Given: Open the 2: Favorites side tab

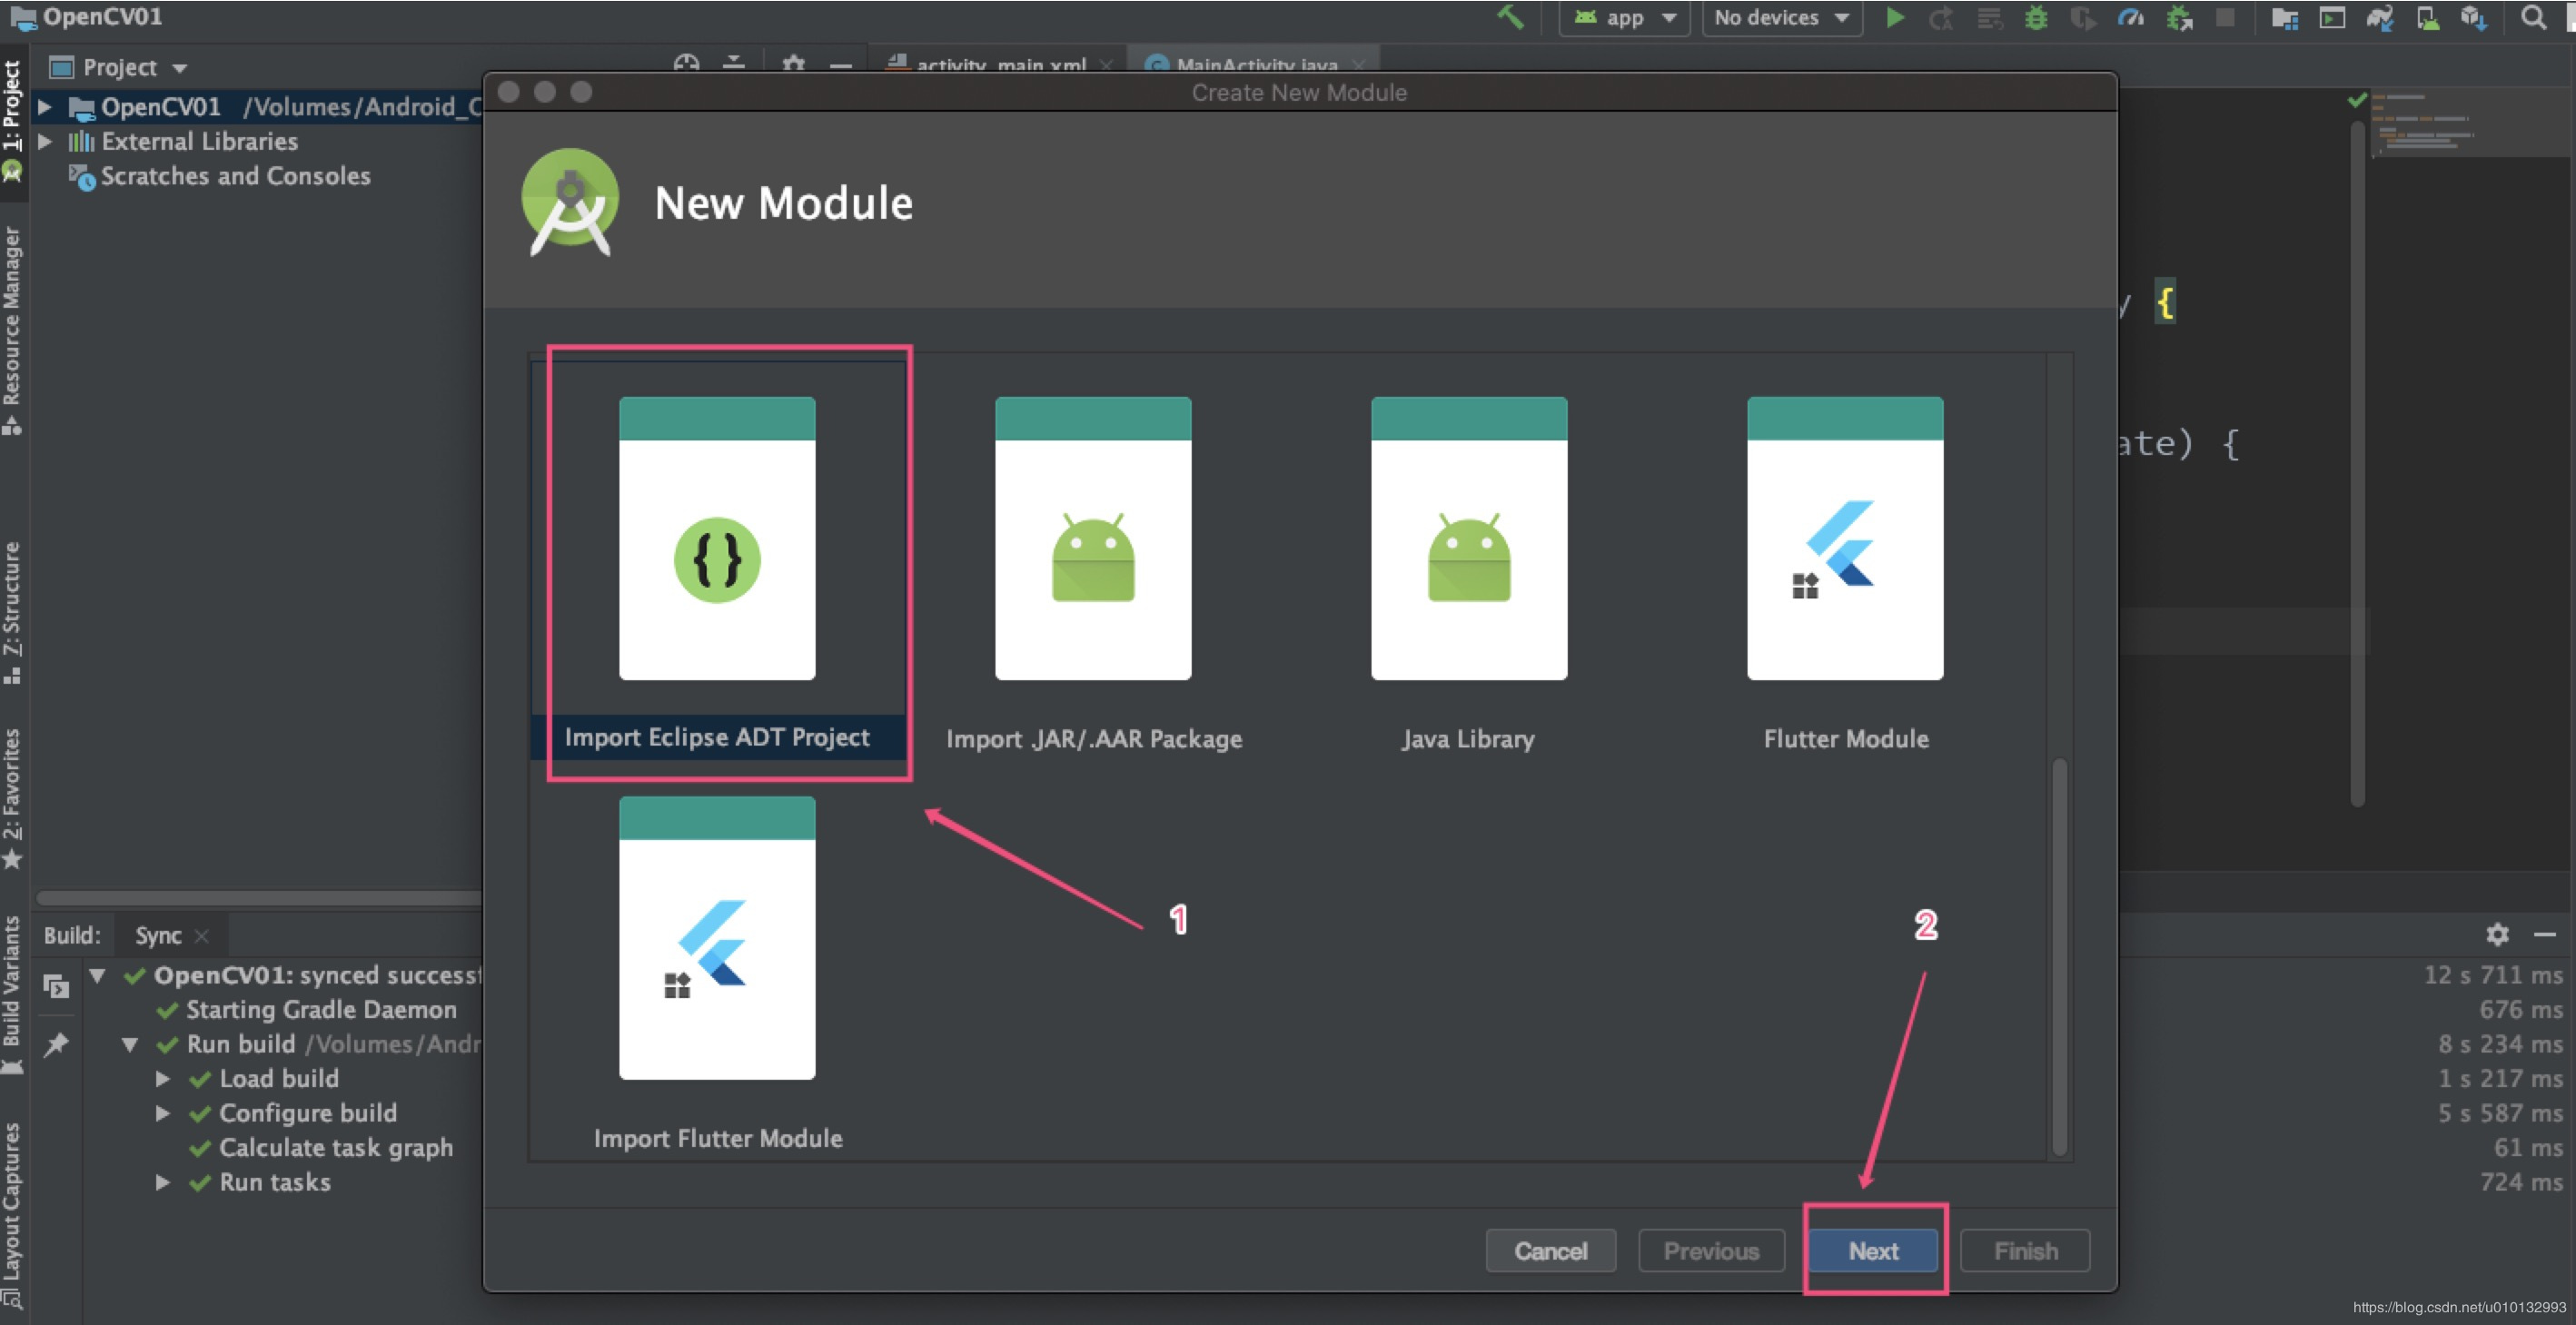Looking at the screenshot, I should [13, 798].
